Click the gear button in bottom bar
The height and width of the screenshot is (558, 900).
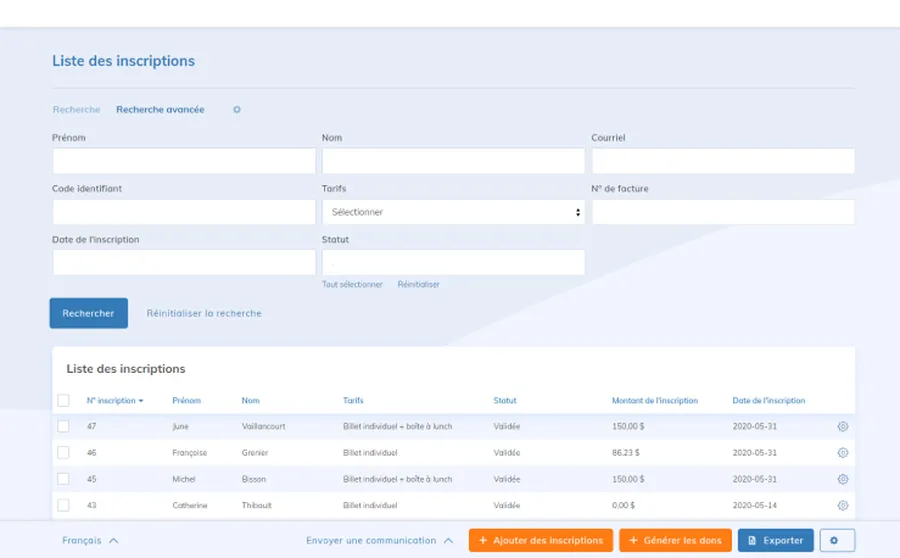point(837,540)
